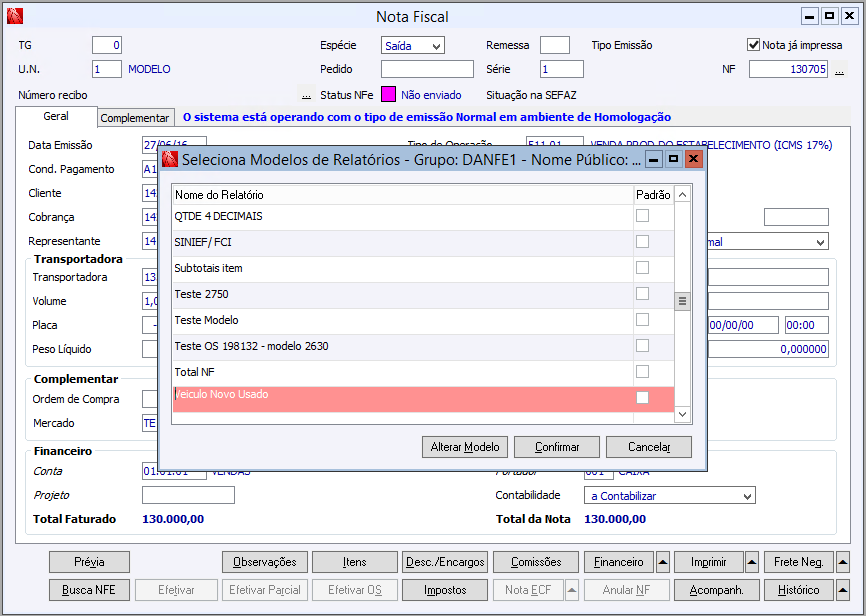Open Desc./Encargos

[445, 562]
